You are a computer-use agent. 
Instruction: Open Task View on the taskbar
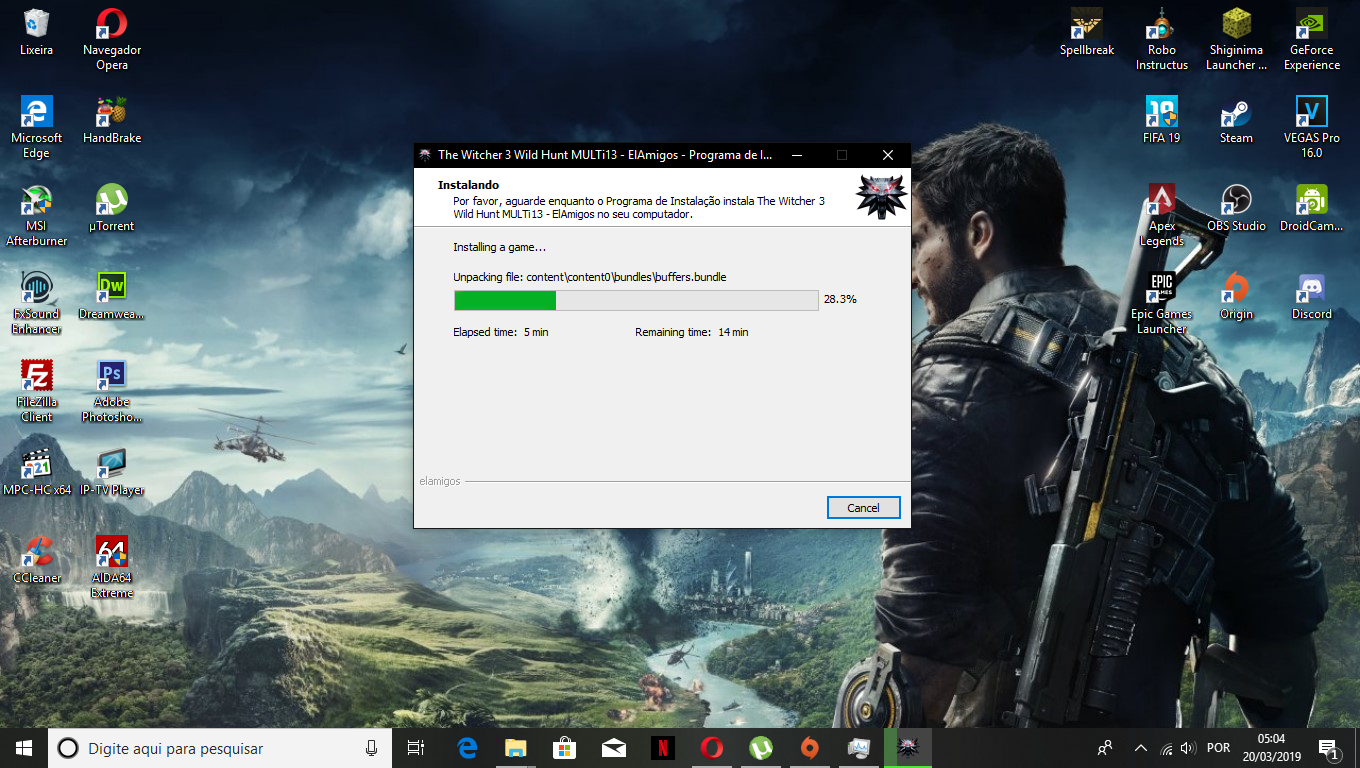[x=416, y=748]
